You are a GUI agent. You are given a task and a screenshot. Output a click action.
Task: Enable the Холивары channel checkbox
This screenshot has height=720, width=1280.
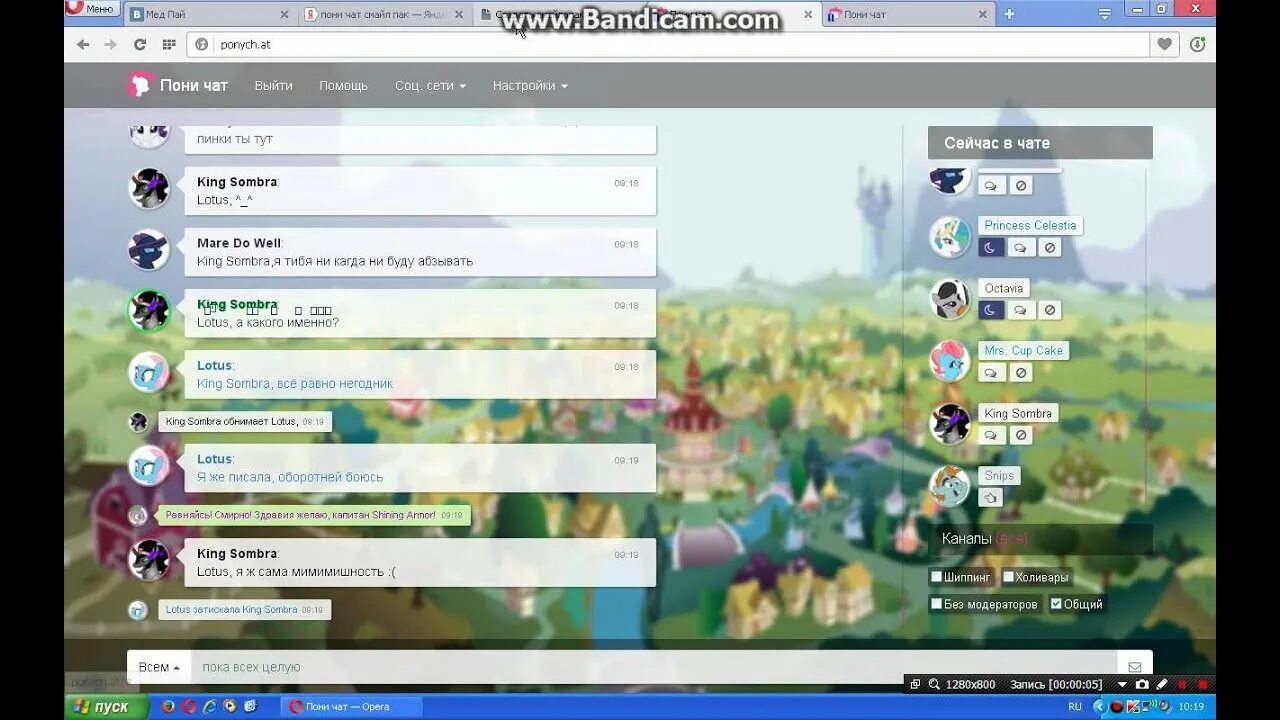(1009, 577)
